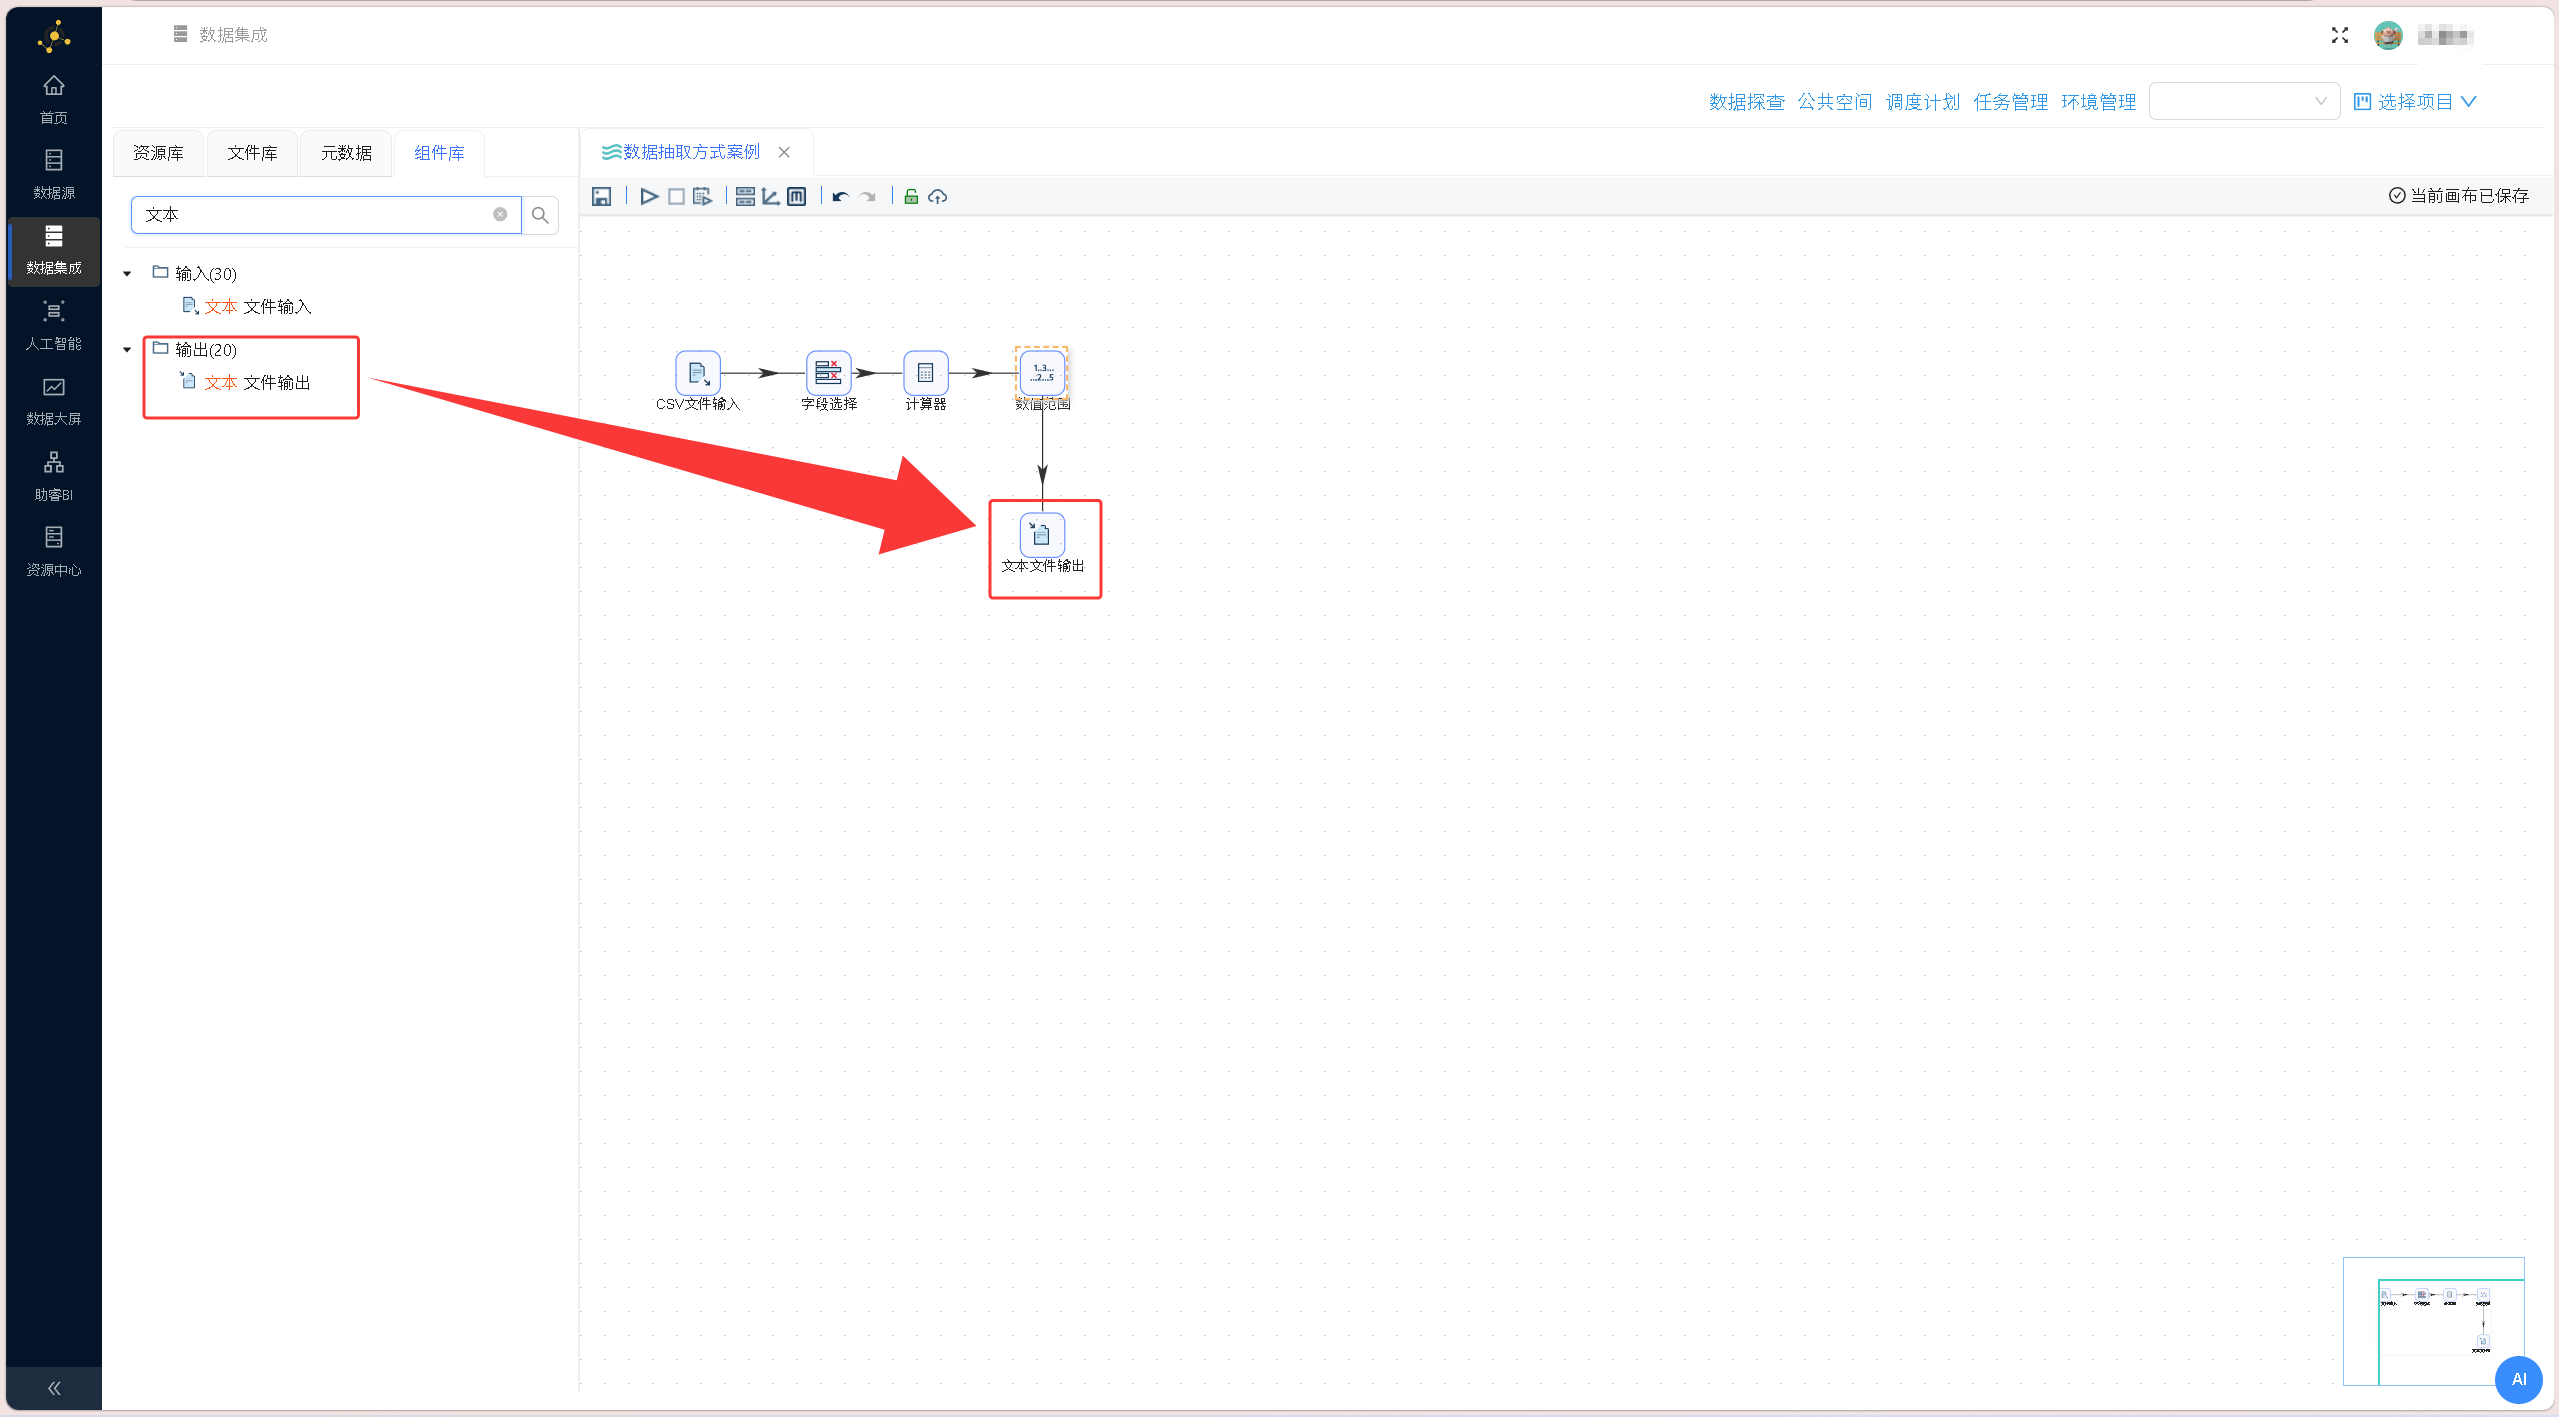Viewport: 2559px width, 1417px height.
Task: Stop execution with the square stop icon
Action: [x=677, y=197]
